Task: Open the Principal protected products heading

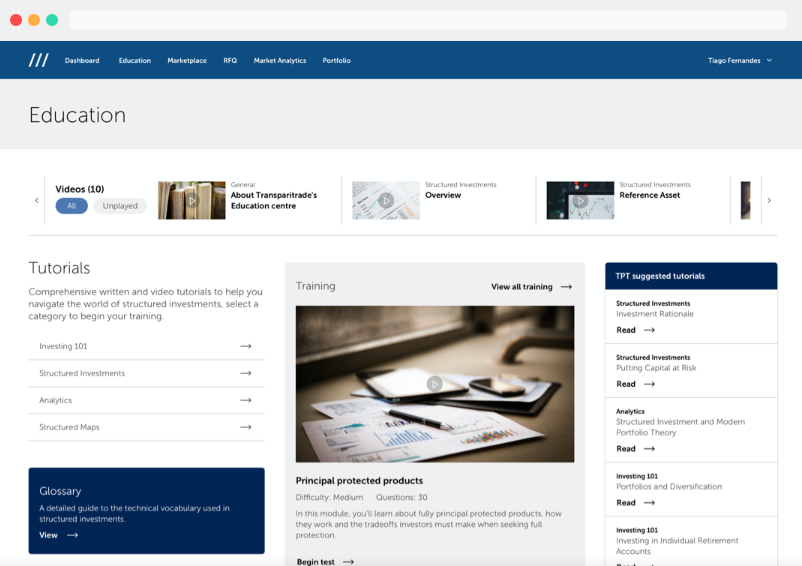Action: click(359, 481)
